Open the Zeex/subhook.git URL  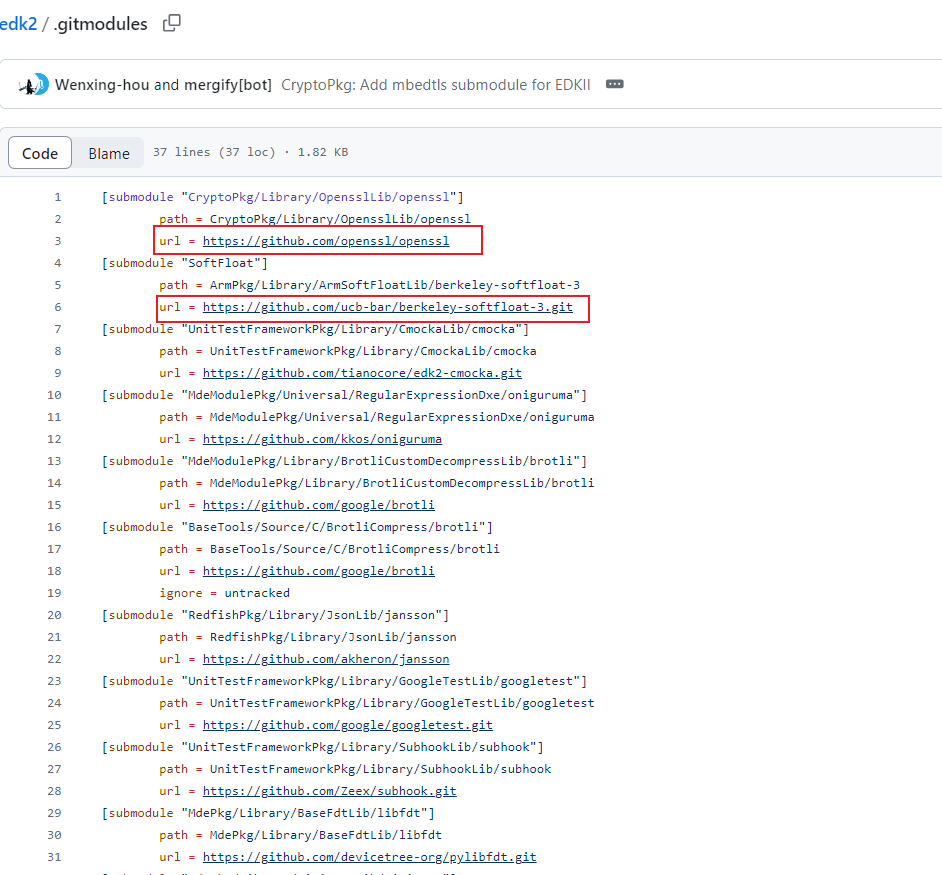[329, 791]
